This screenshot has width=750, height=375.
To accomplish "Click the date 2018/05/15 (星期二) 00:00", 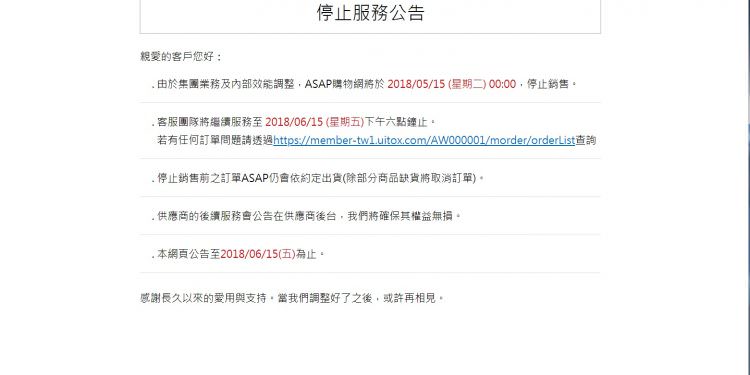I will [x=452, y=84].
